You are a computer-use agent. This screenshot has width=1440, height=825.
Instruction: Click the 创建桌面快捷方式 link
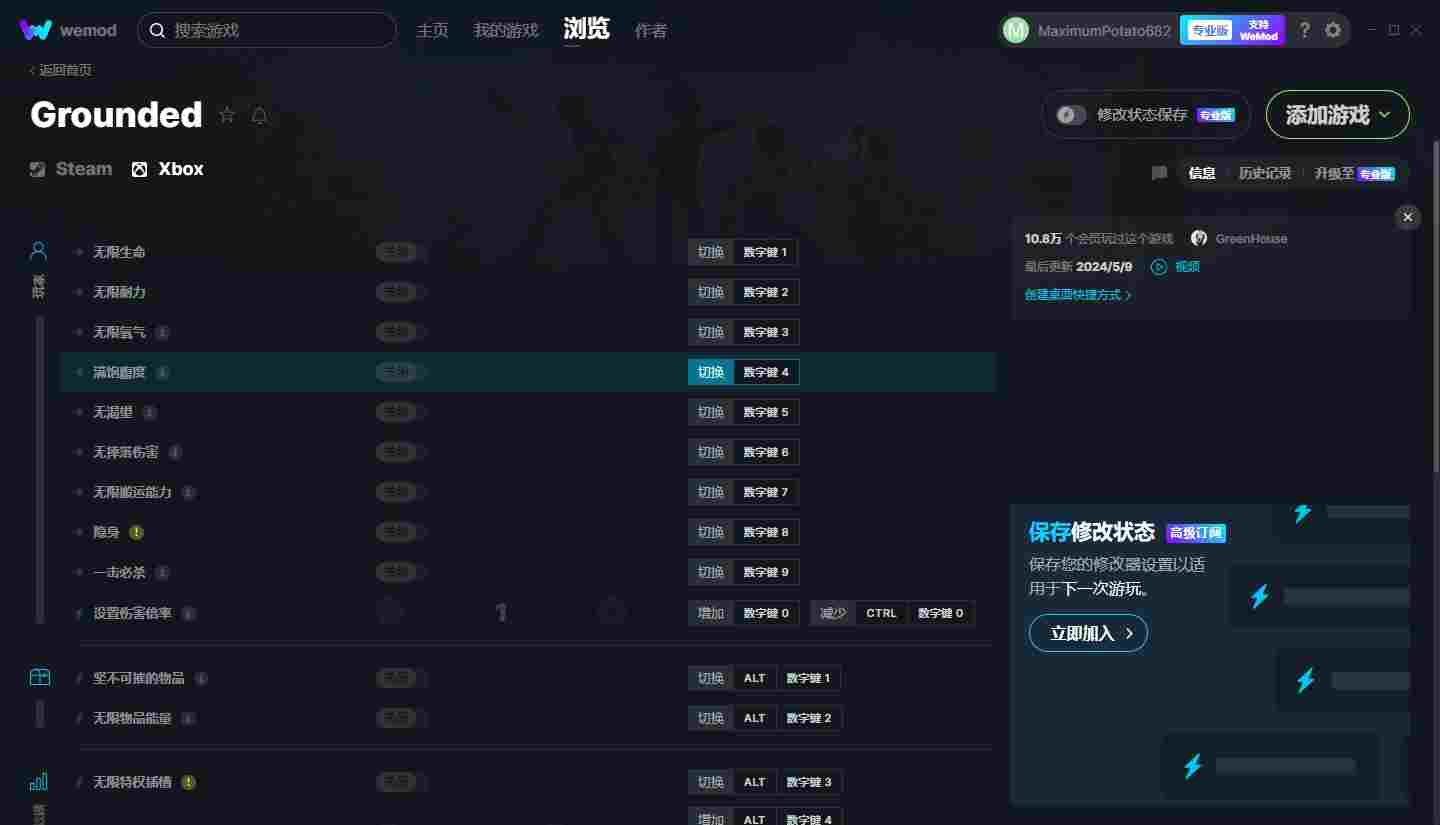tap(1078, 295)
